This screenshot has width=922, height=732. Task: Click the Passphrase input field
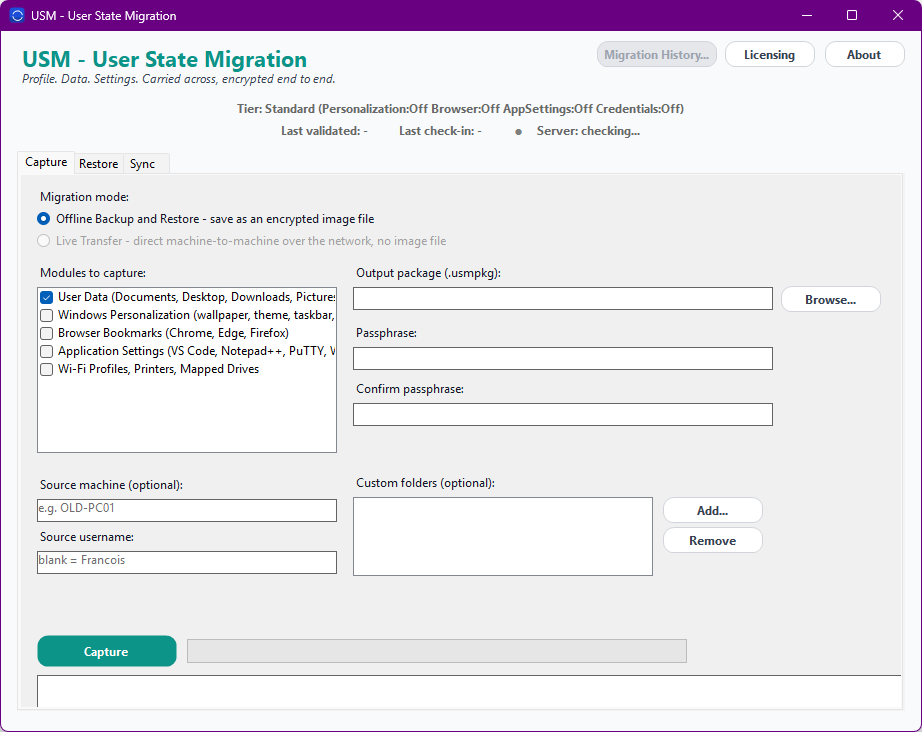(x=563, y=359)
